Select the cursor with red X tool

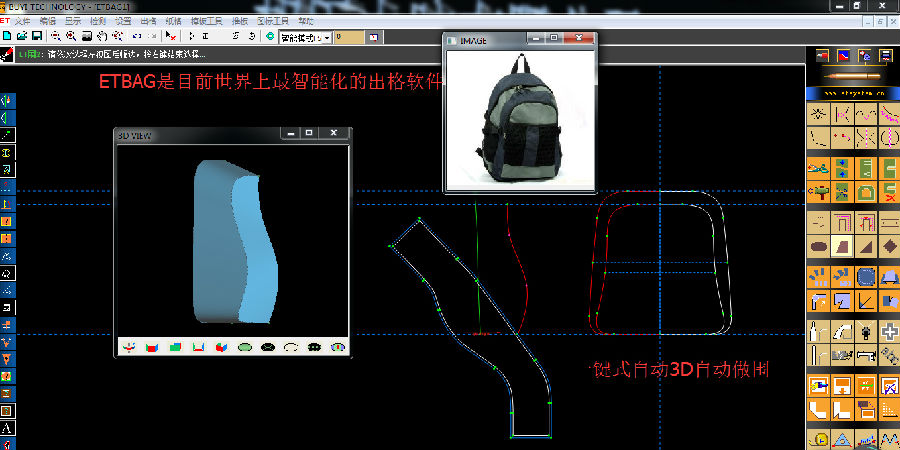(x=170, y=36)
